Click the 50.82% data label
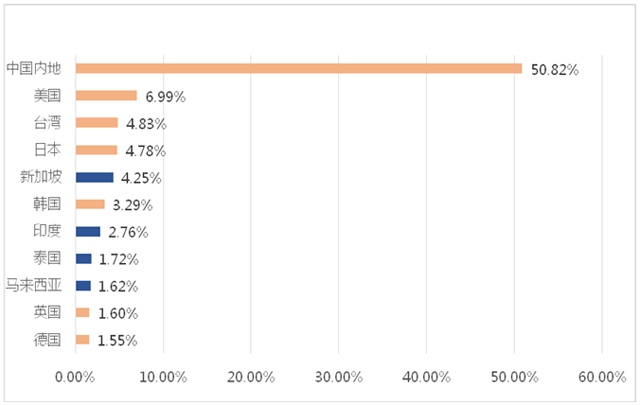The width and height of the screenshot is (640, 406). click(554, 69)
